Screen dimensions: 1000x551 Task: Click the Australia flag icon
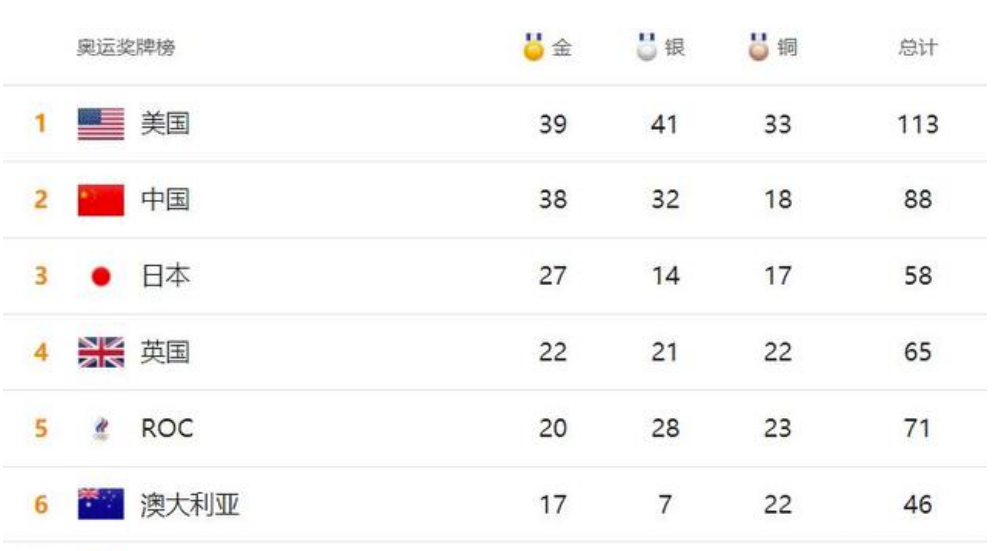(101, 504)
